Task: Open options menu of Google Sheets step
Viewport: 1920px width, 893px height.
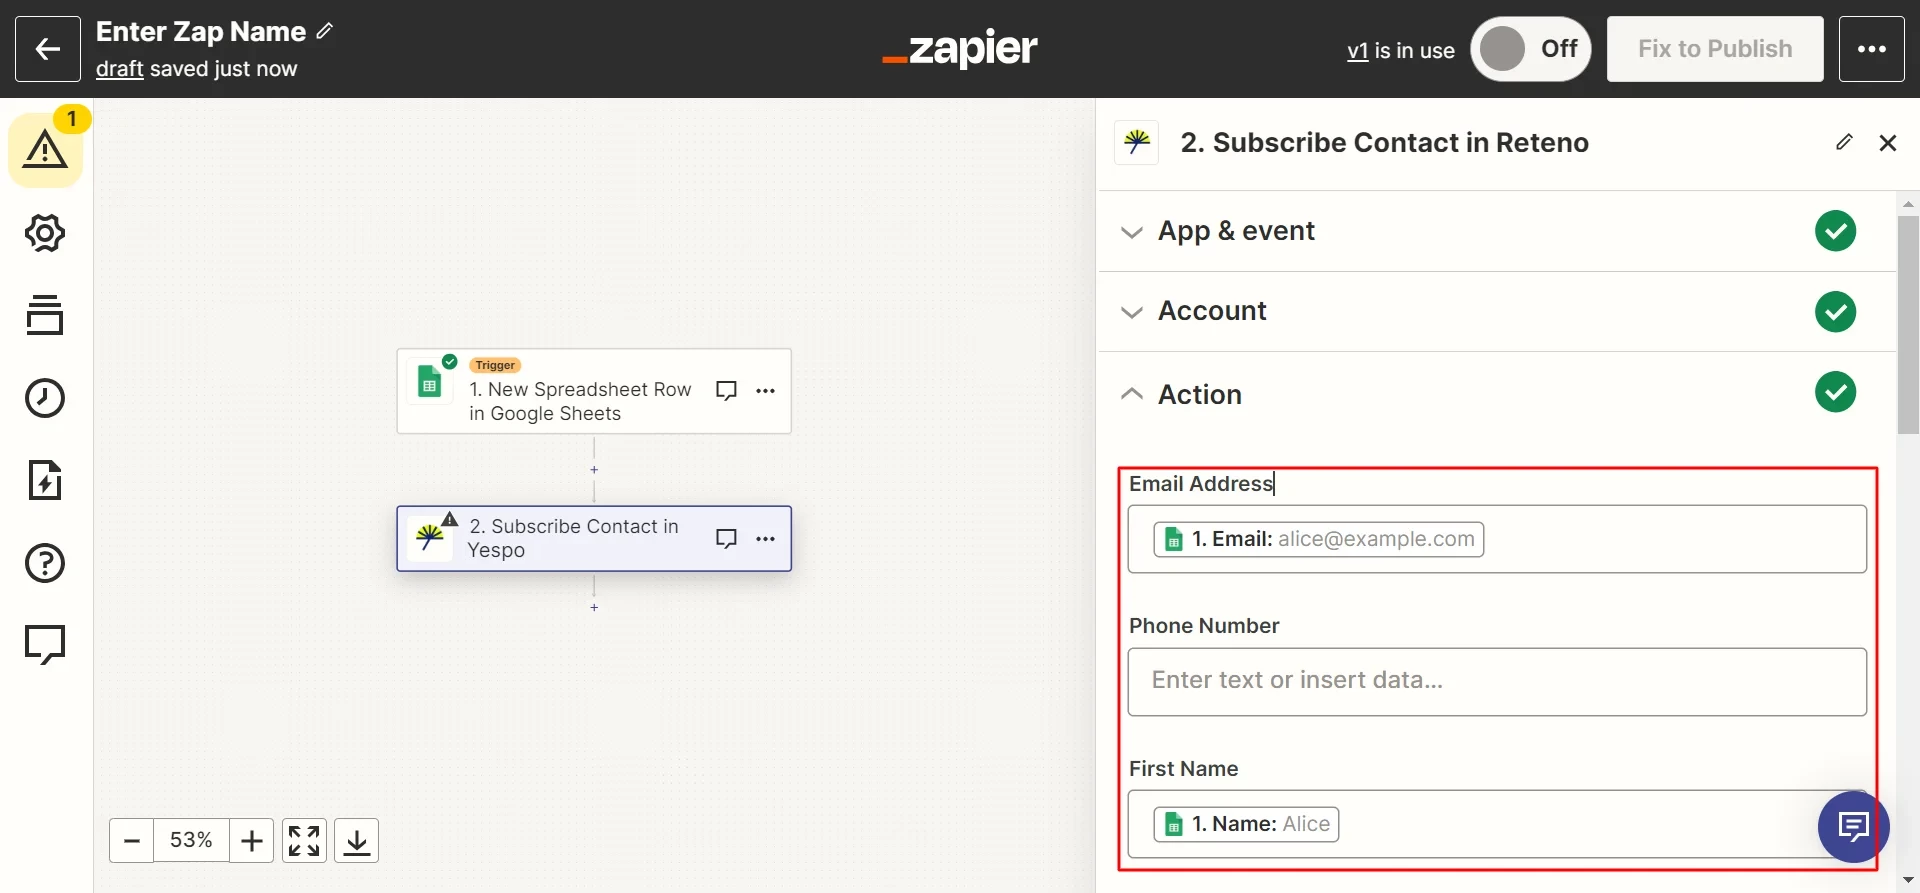Action: click(766, 391)
